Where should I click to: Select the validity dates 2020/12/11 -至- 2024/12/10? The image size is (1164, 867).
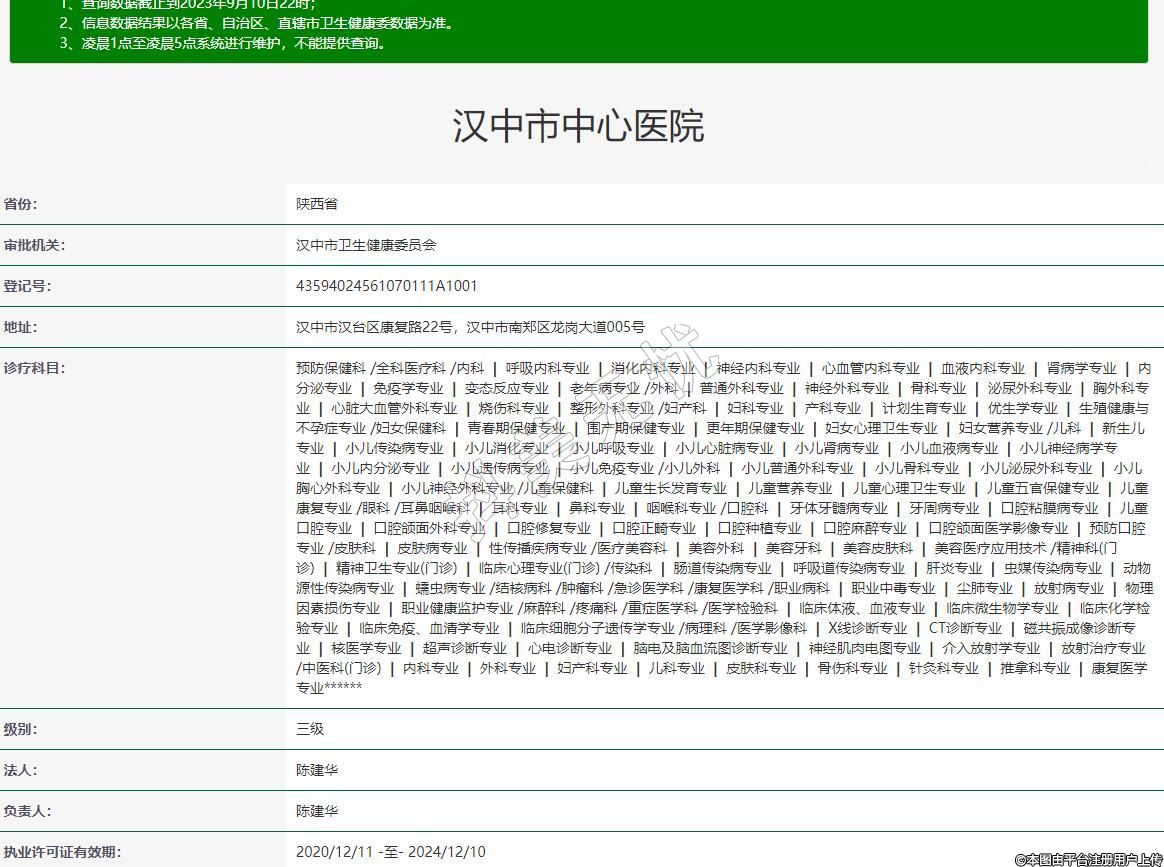(390, 852)
